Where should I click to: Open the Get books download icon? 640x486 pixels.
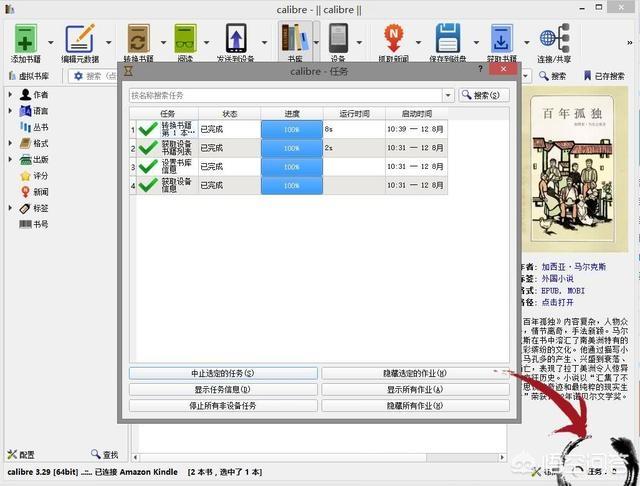(x=502, y=38)
